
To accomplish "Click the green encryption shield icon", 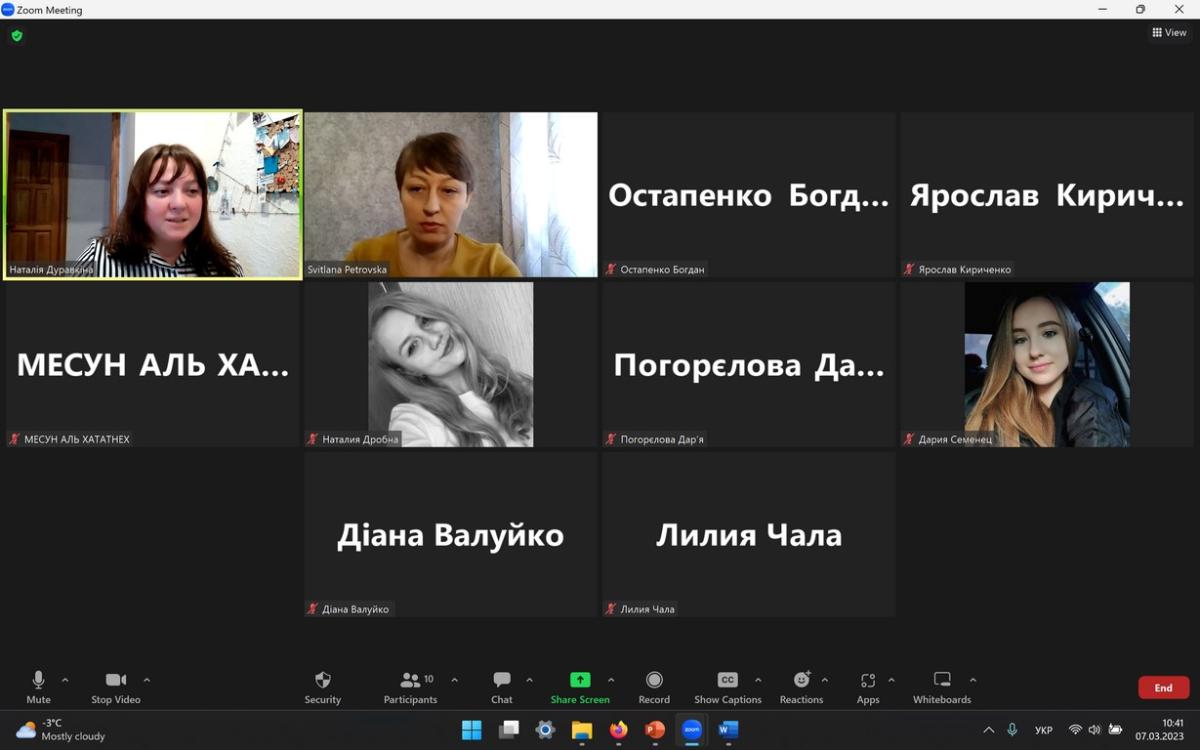I will pyautogui.click(x=17, y=36).
